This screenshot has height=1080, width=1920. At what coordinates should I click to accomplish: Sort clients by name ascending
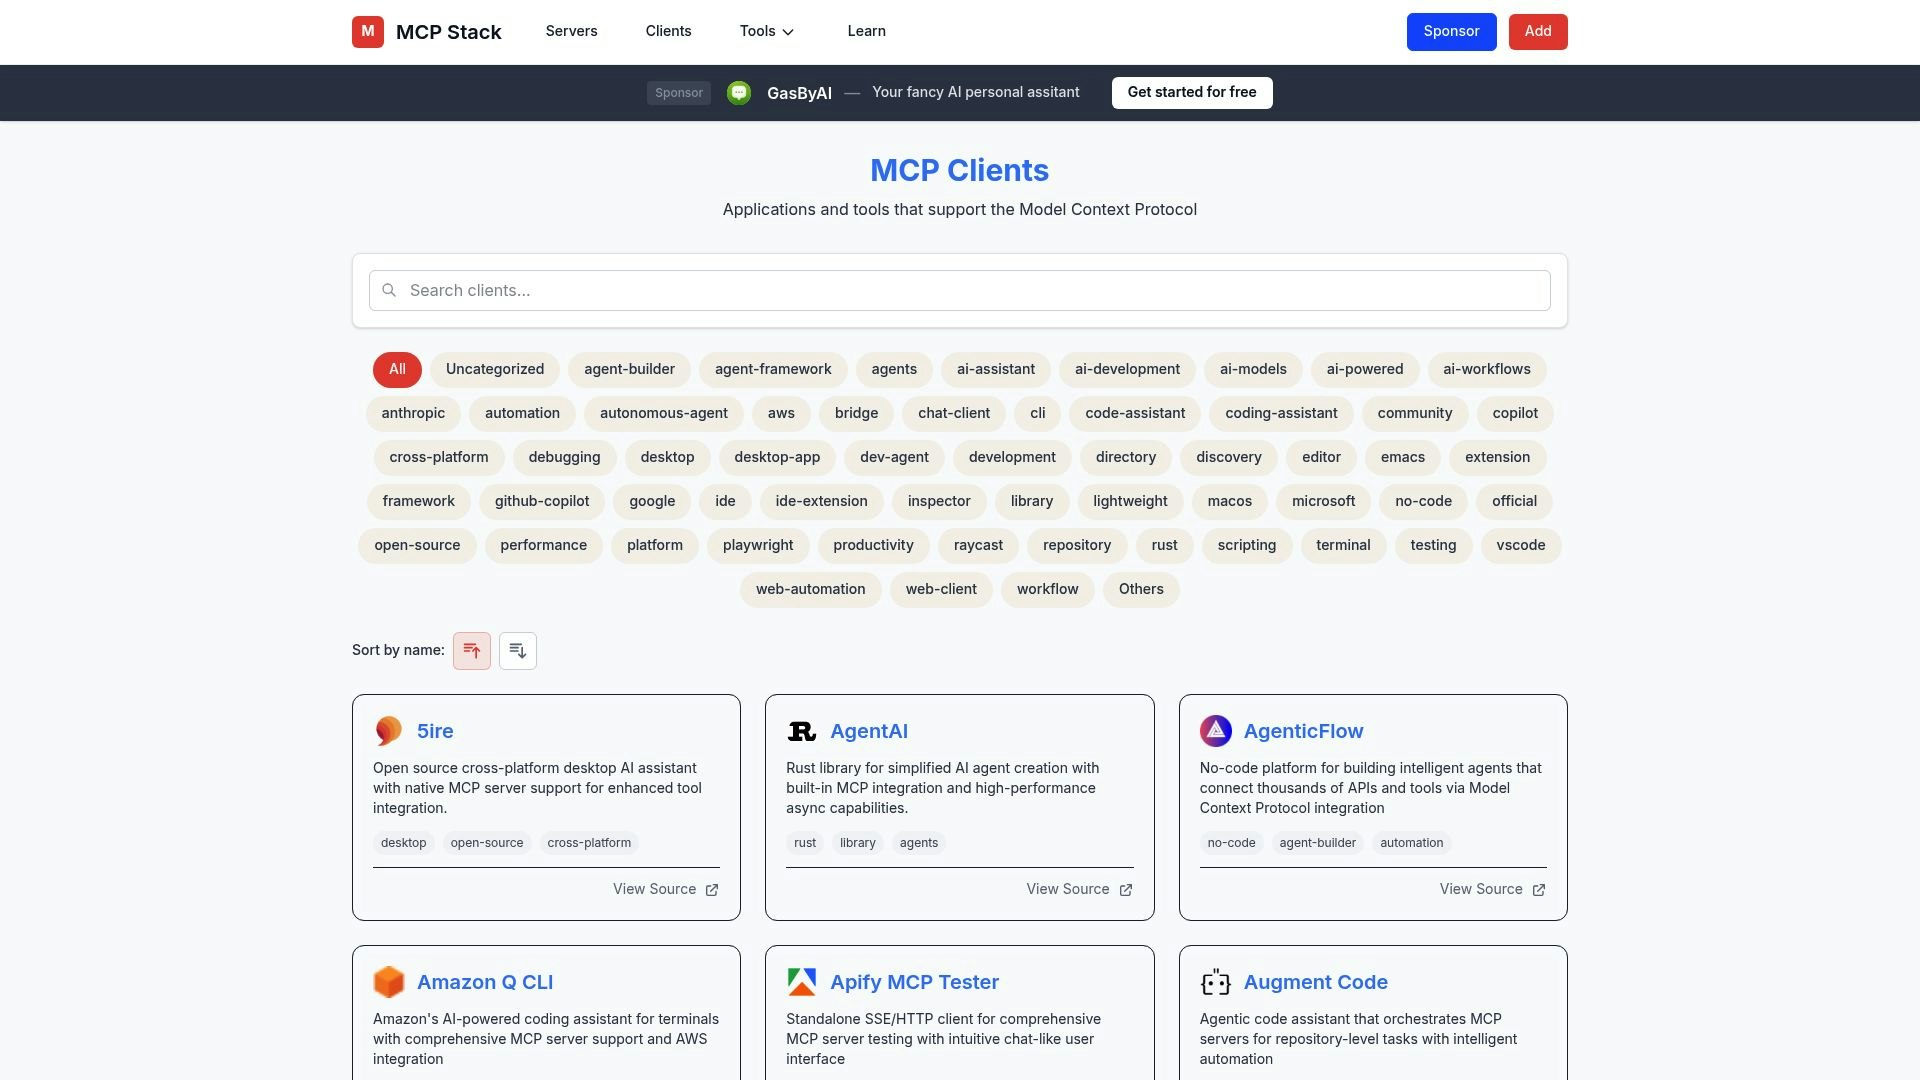click(472, 651)
